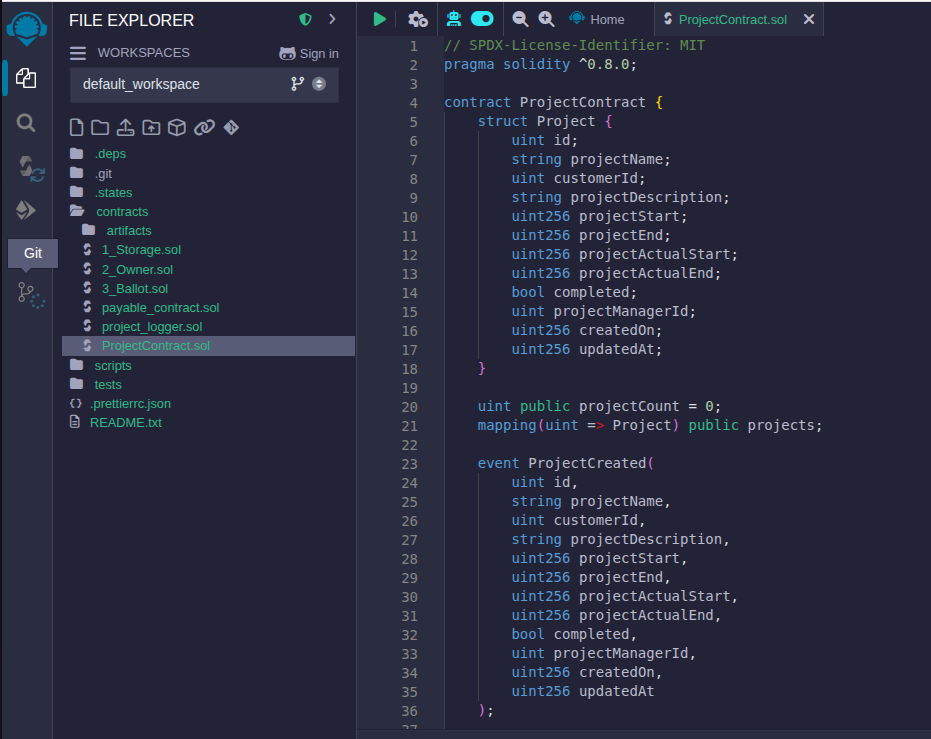Click the green Run script play button
This screenshot has height=739, width=931.
379,20
